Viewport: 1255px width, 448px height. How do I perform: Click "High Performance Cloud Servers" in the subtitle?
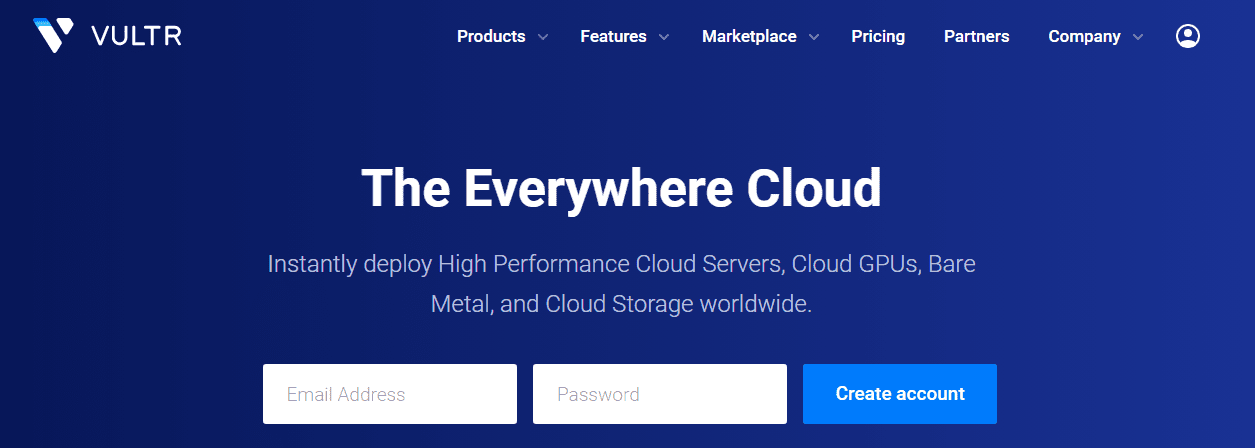(x=610, y=265)
